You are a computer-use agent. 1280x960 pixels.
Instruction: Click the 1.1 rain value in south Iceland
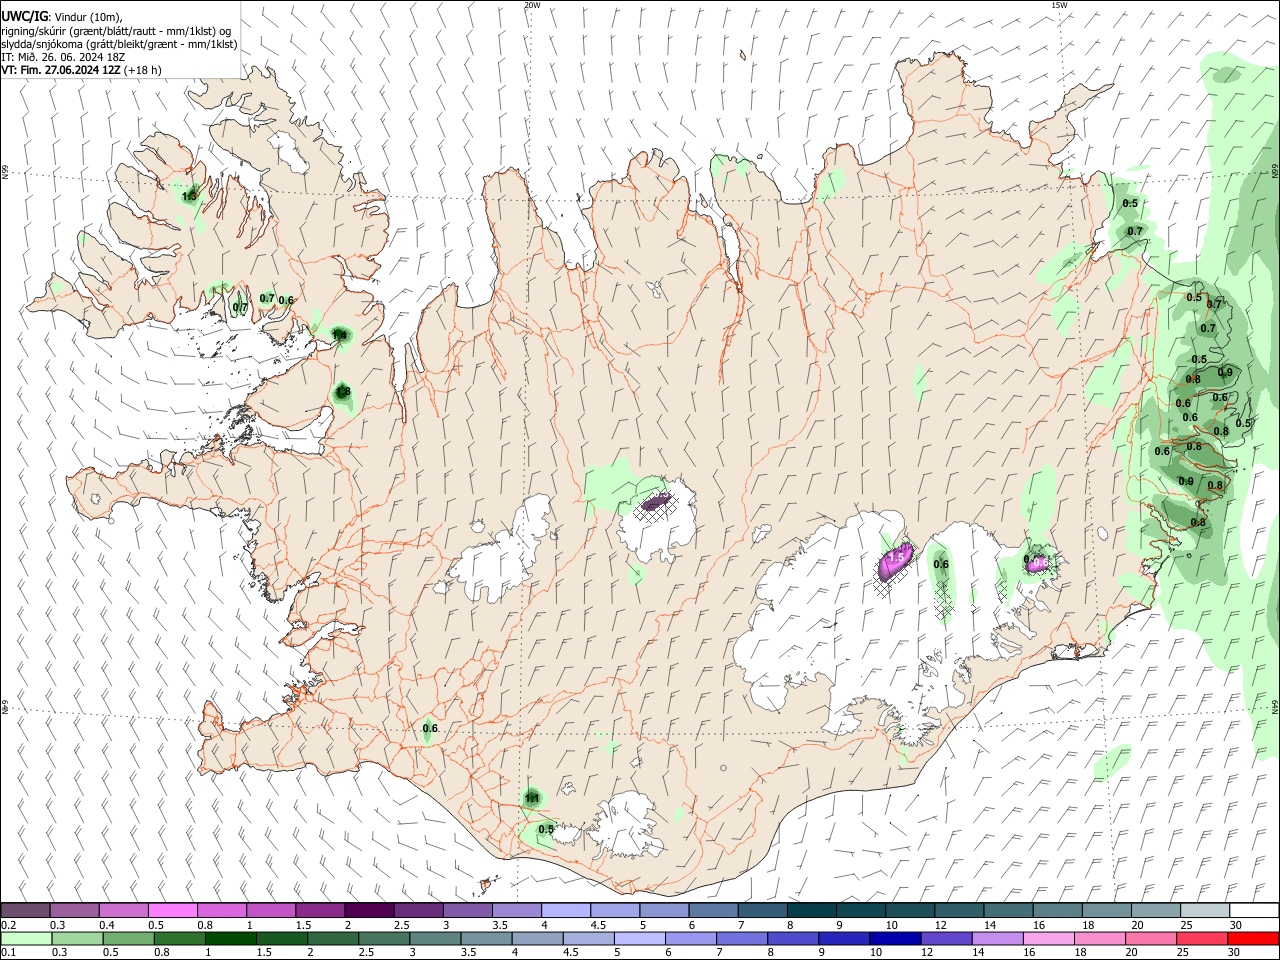(x=532, y=798)
